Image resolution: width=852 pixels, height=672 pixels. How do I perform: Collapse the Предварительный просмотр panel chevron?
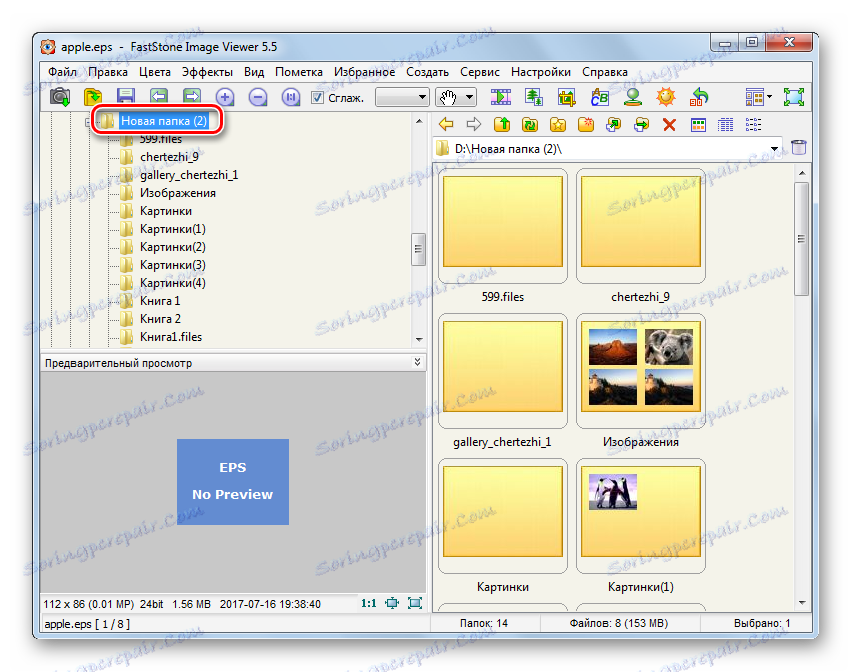click(x=417, y=362)
